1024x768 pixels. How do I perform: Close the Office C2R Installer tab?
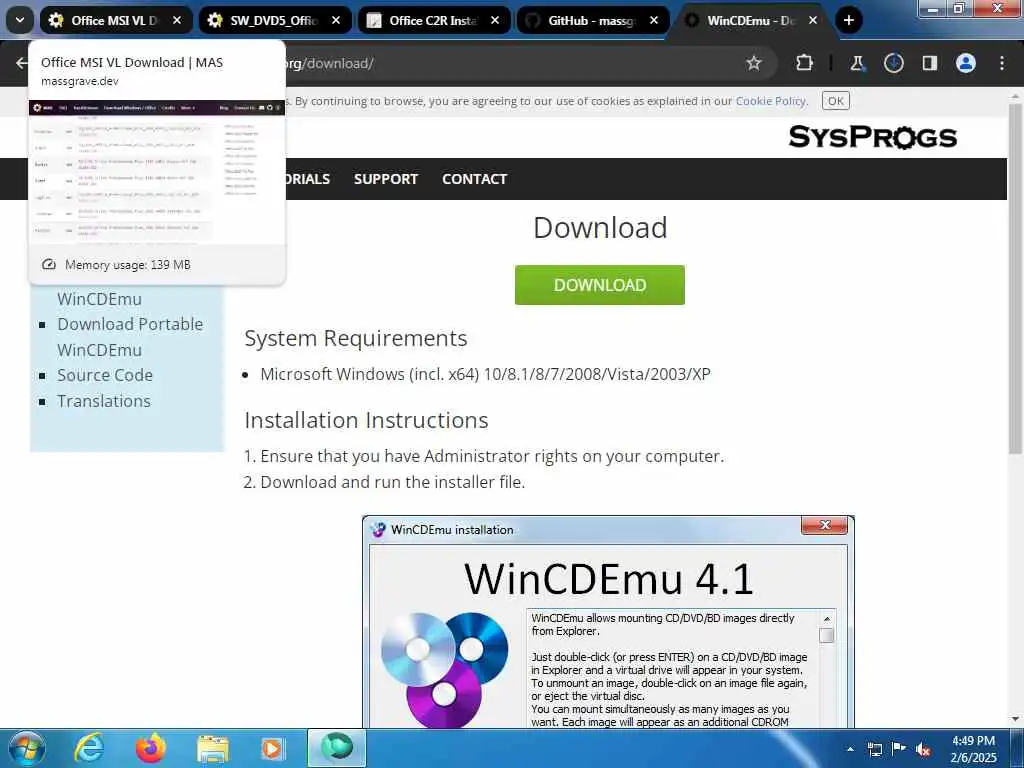(x=495, y=20)
